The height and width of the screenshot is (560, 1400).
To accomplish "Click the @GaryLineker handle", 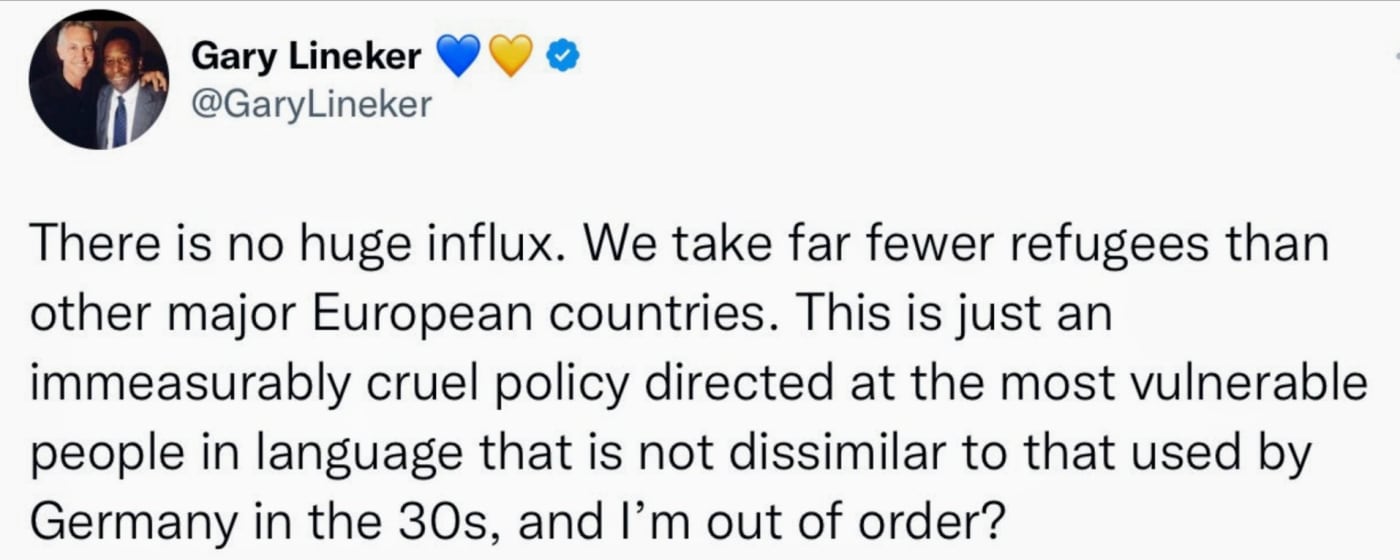I will coord(311,104).
